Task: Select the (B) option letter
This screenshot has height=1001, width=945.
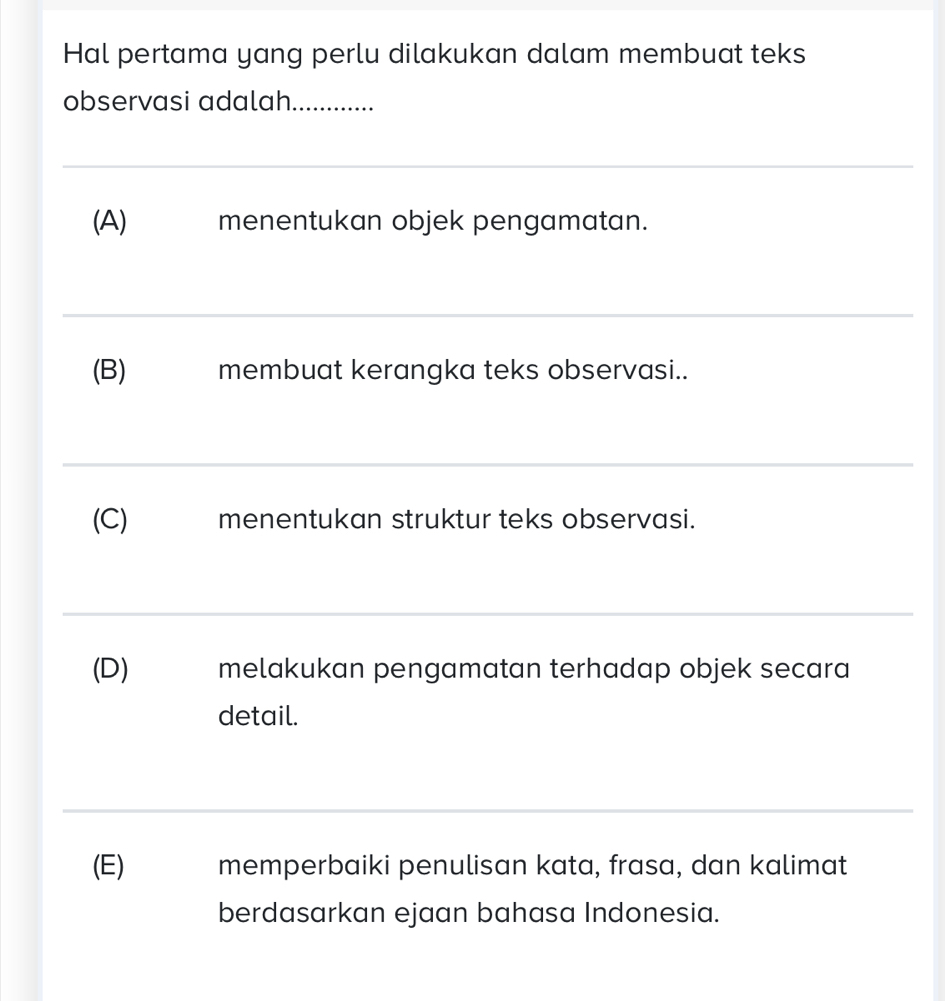Action: [x=109, y=370]
